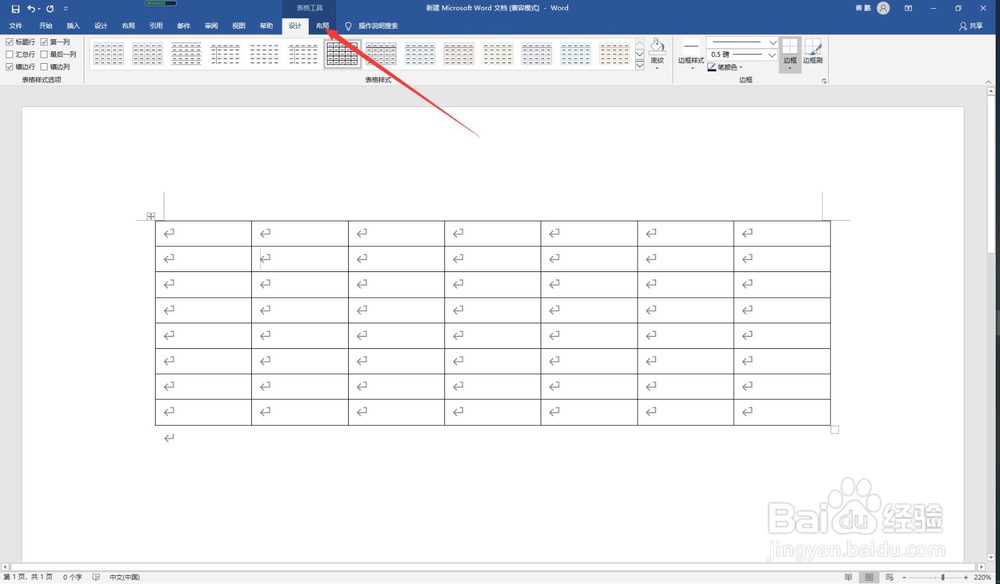Enable the 最后一列 (last column) checkbox
Viewport: 1000px width, 584px height.
44,54
